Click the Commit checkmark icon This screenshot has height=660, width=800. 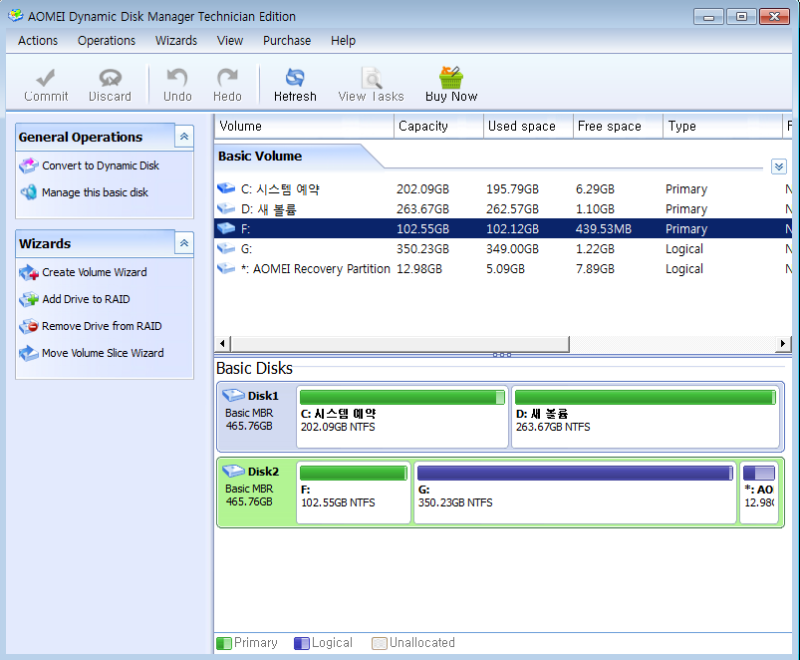click(x=45, y=78)
